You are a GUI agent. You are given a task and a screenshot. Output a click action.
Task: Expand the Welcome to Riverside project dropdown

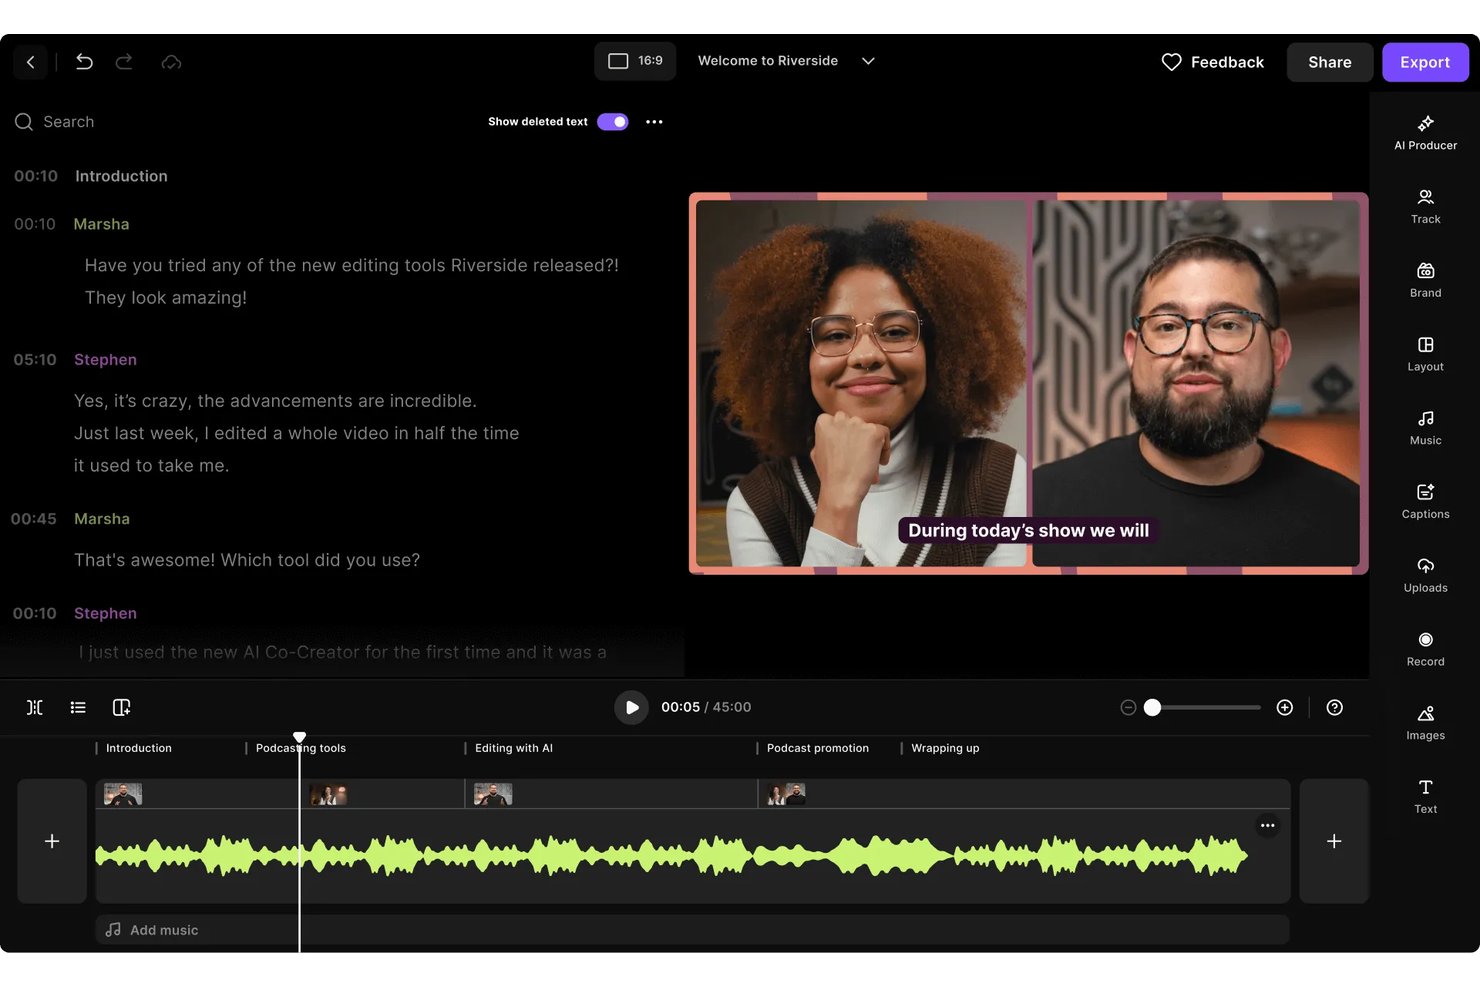tap(868, 61)
